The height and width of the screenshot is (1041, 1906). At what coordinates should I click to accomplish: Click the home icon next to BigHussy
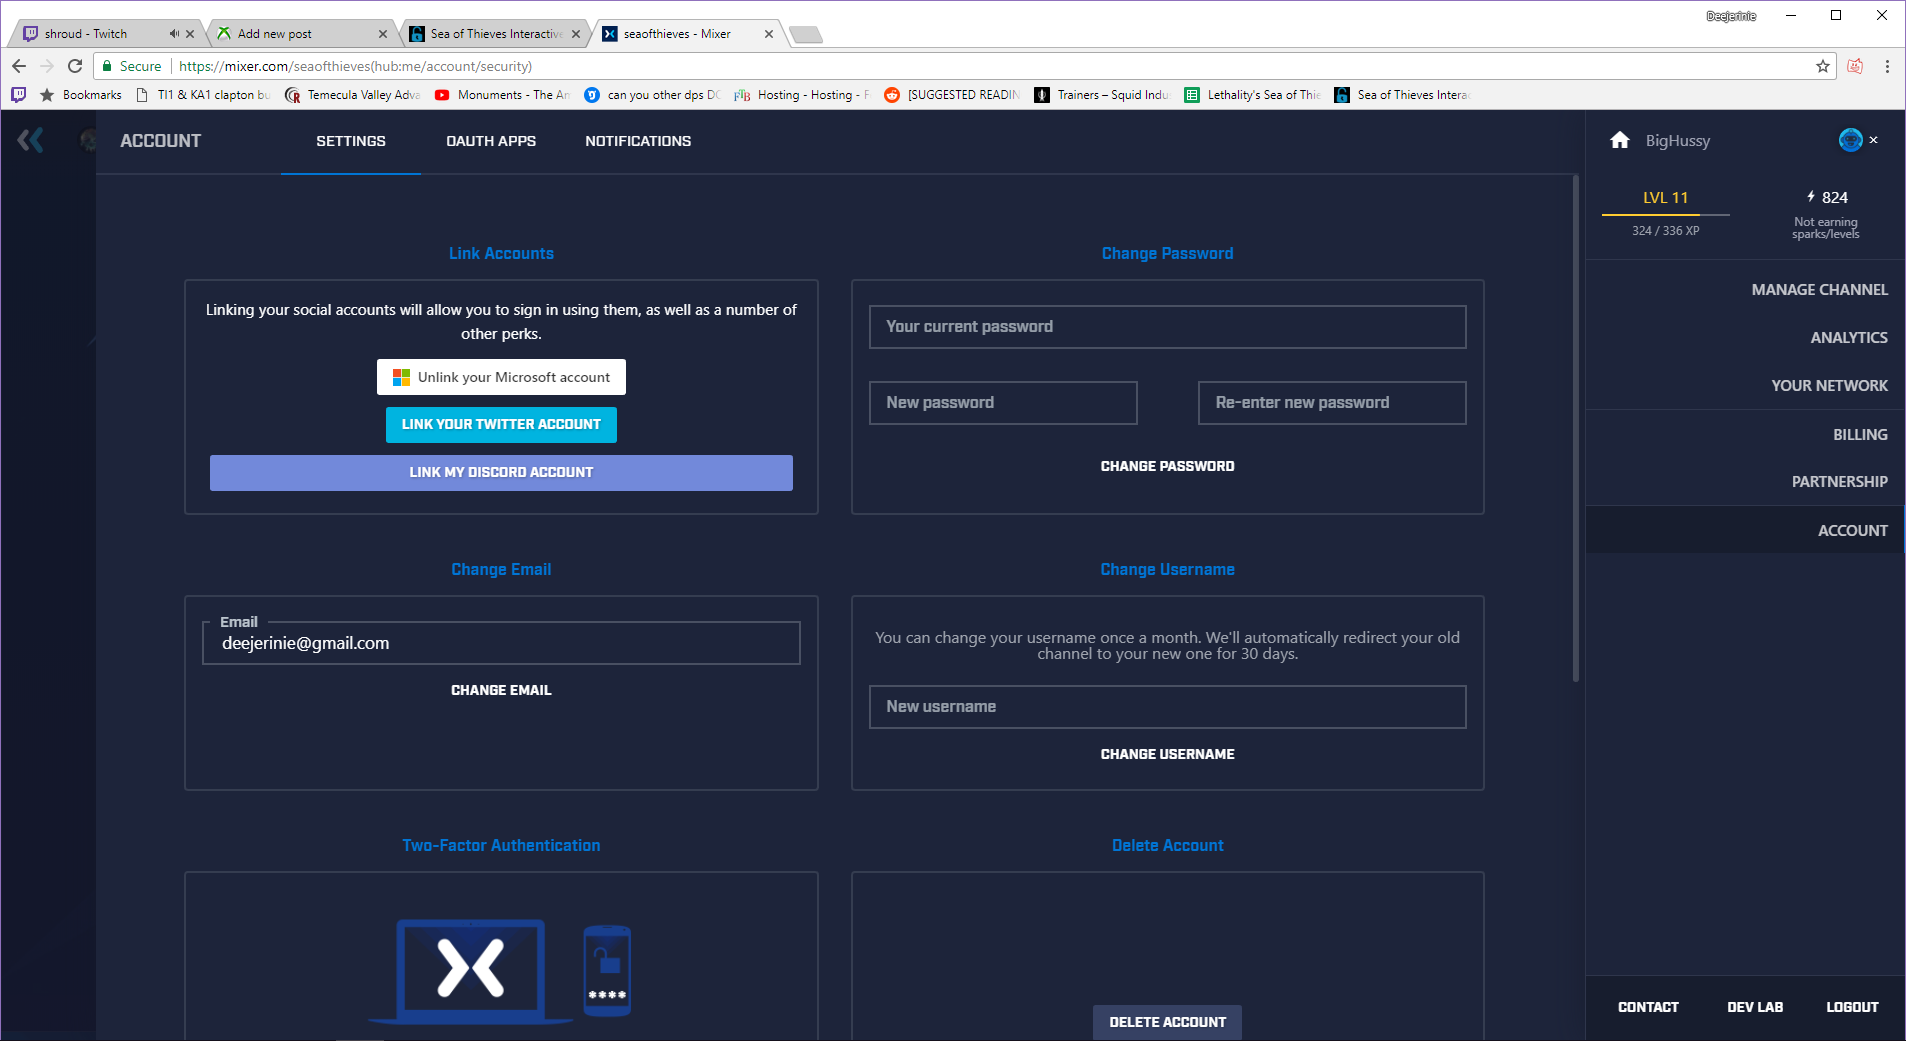click(x=1618, y=140)
